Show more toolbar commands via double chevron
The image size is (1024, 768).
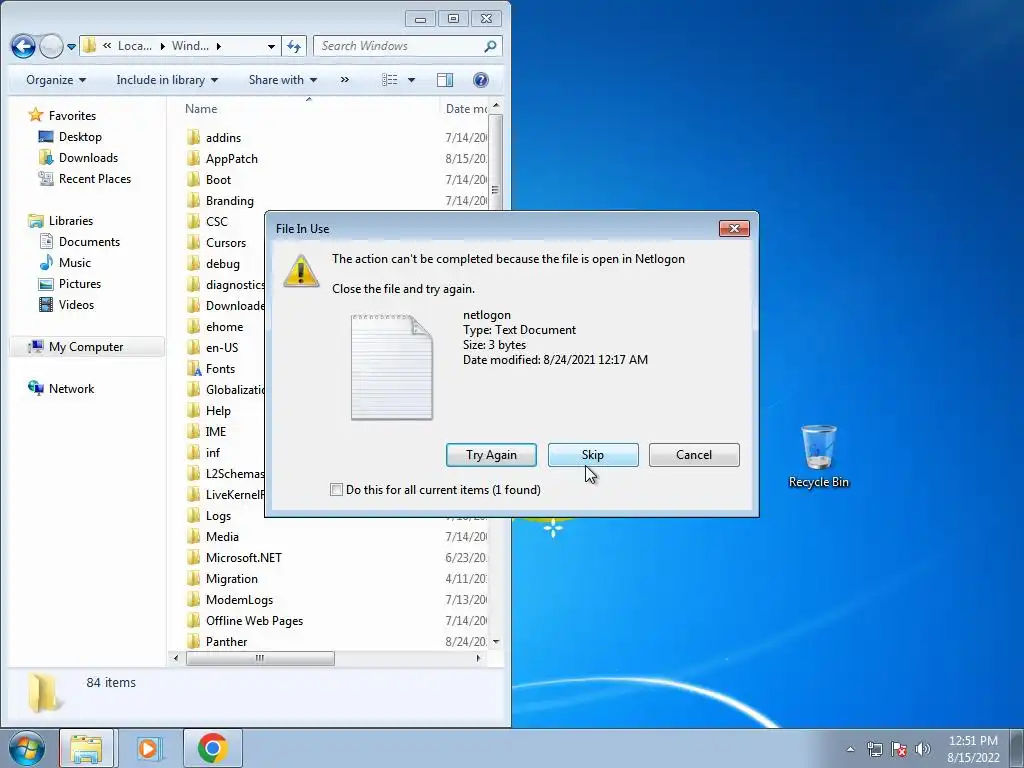(345, 80)
